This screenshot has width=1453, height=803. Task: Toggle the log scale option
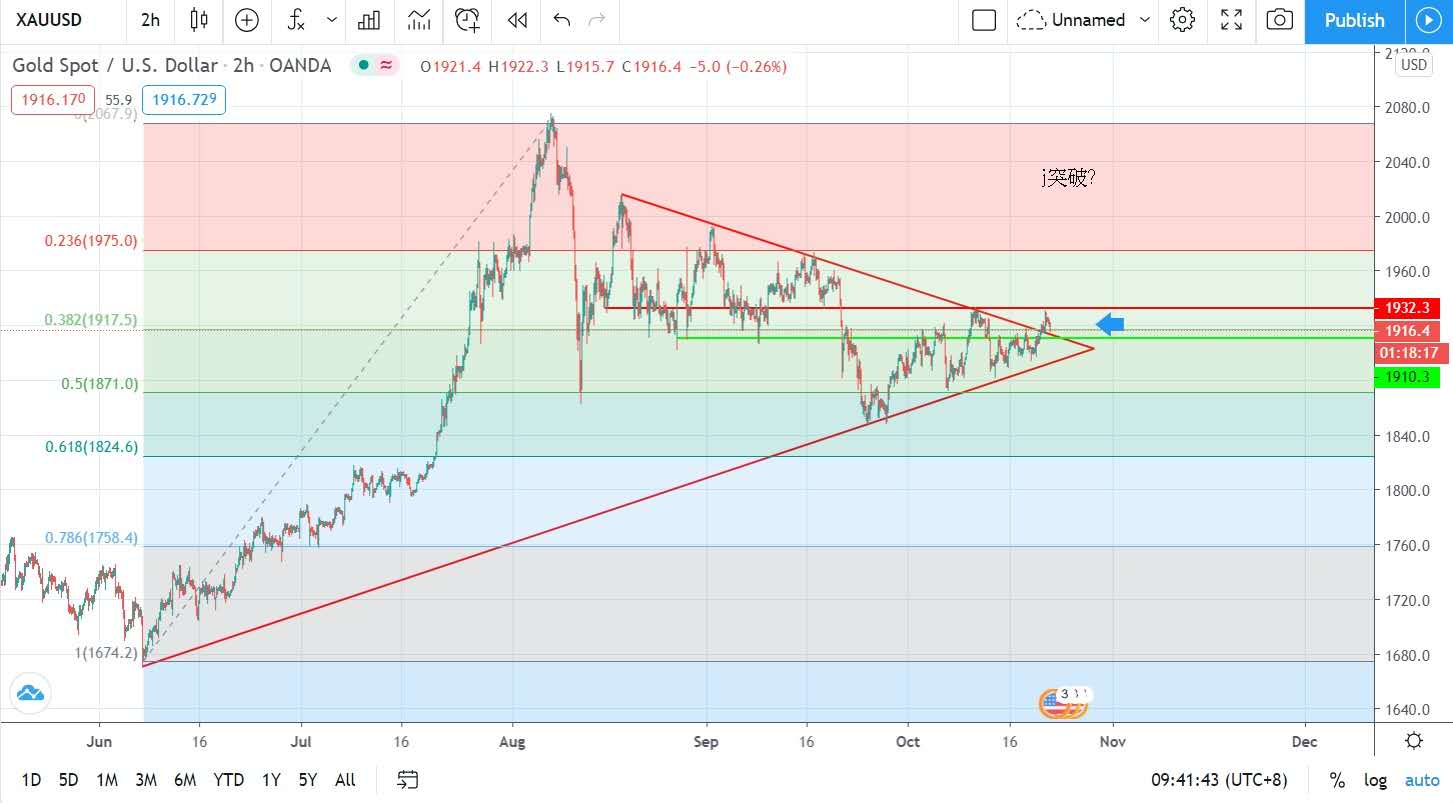[1375, 780]
